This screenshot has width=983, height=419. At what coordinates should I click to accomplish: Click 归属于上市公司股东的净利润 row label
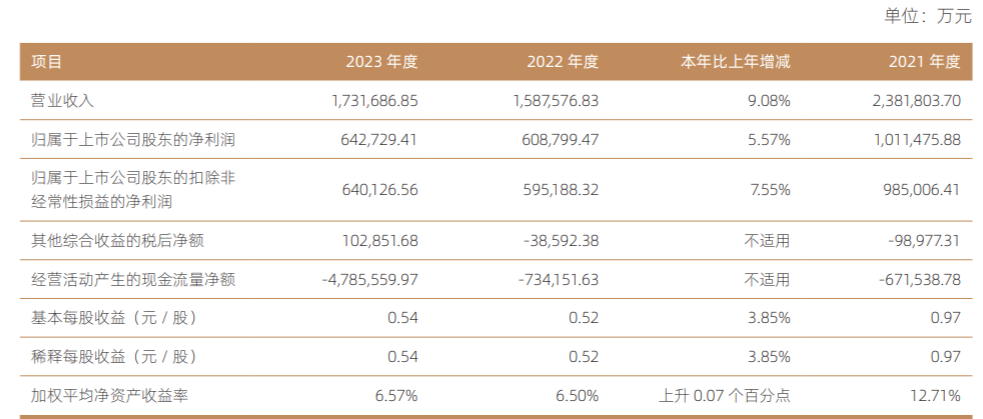click(133, 139)
